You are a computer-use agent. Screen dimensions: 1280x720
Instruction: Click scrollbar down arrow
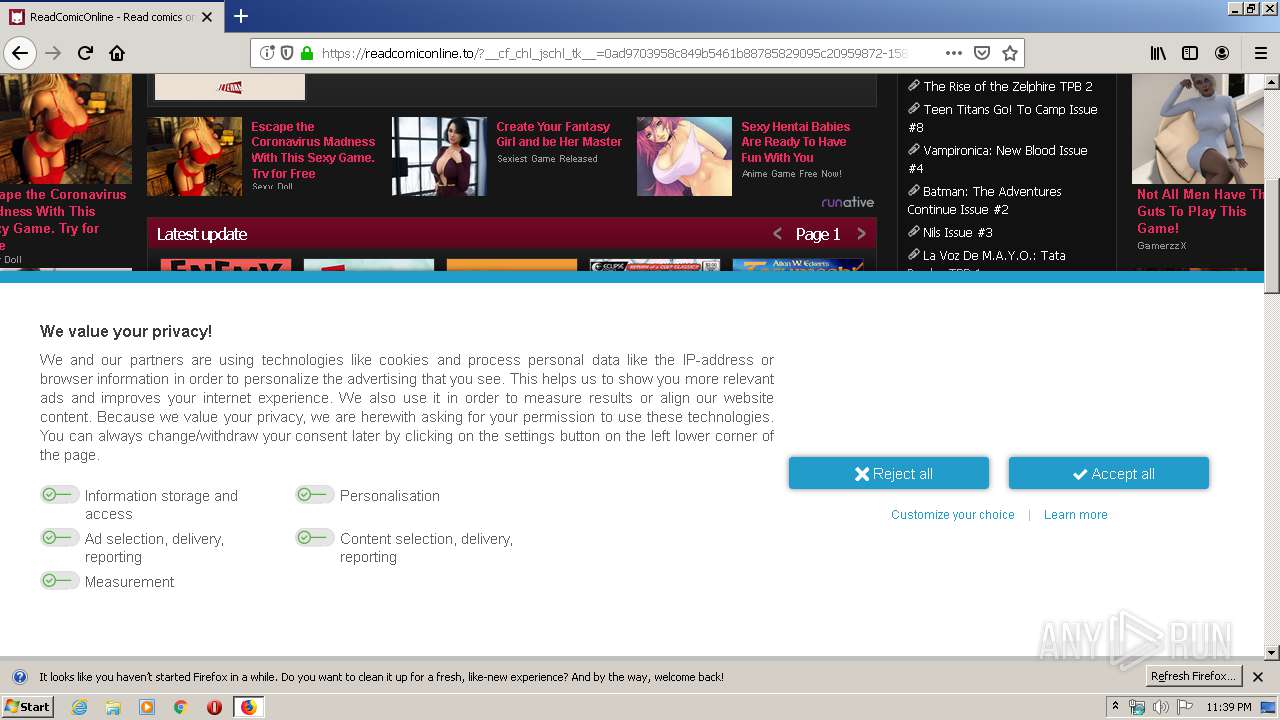coord(1271,653)
